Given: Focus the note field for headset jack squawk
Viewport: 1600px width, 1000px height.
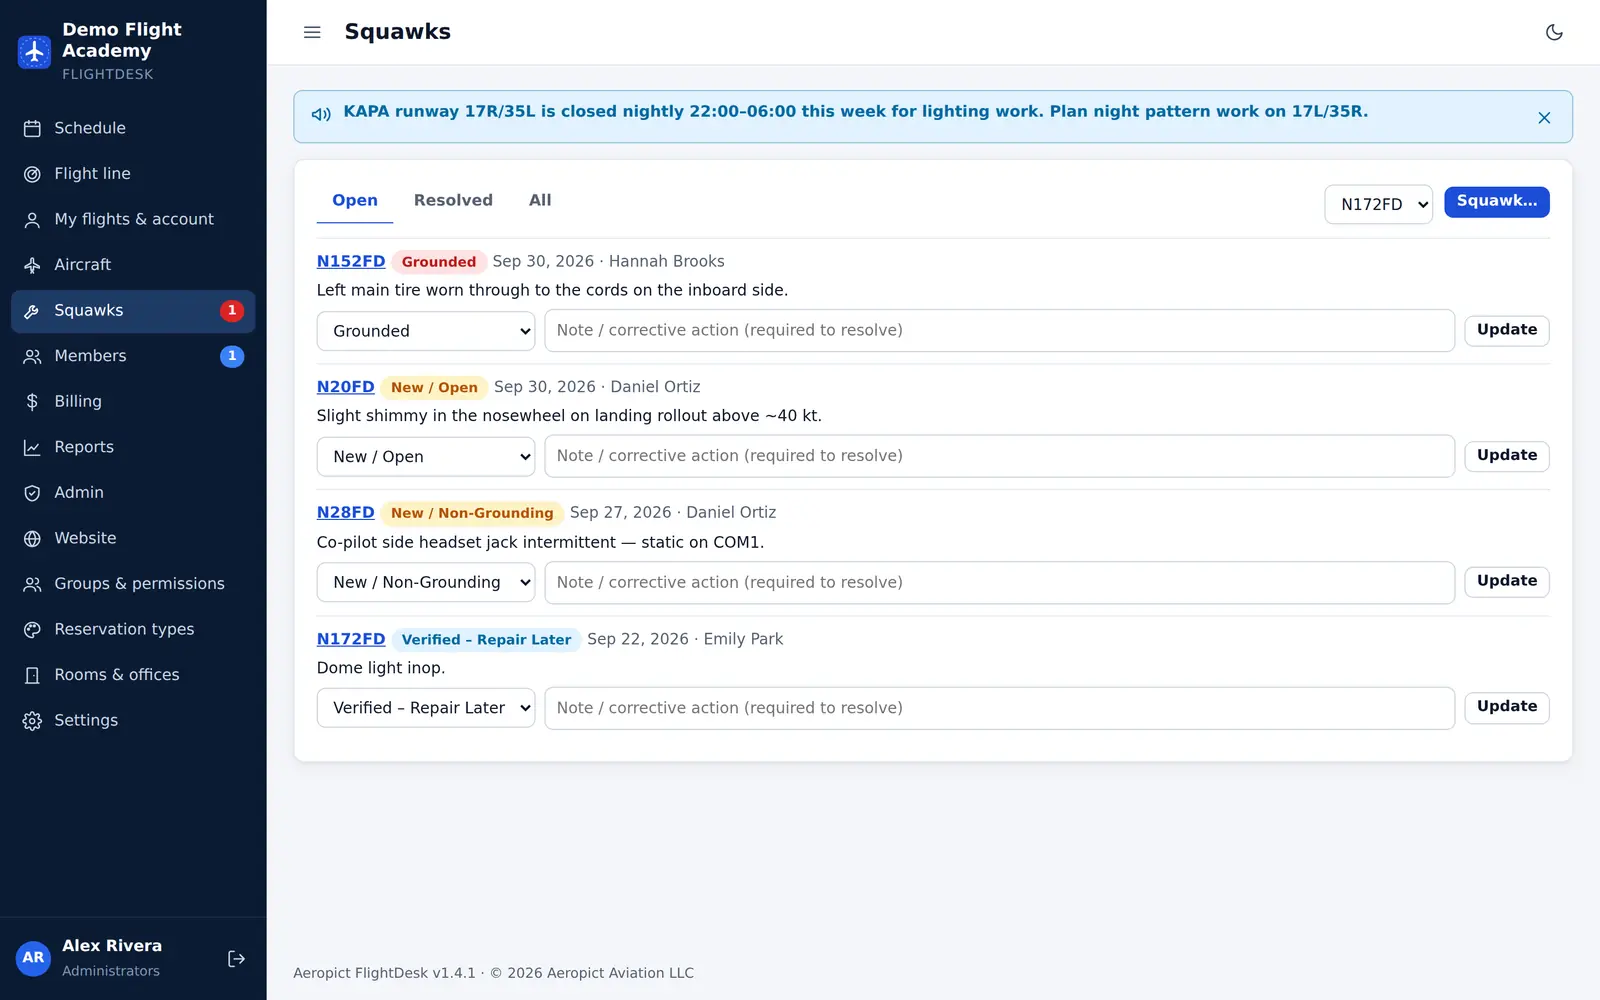Looking at the screenshot, I should coord(999,582).
